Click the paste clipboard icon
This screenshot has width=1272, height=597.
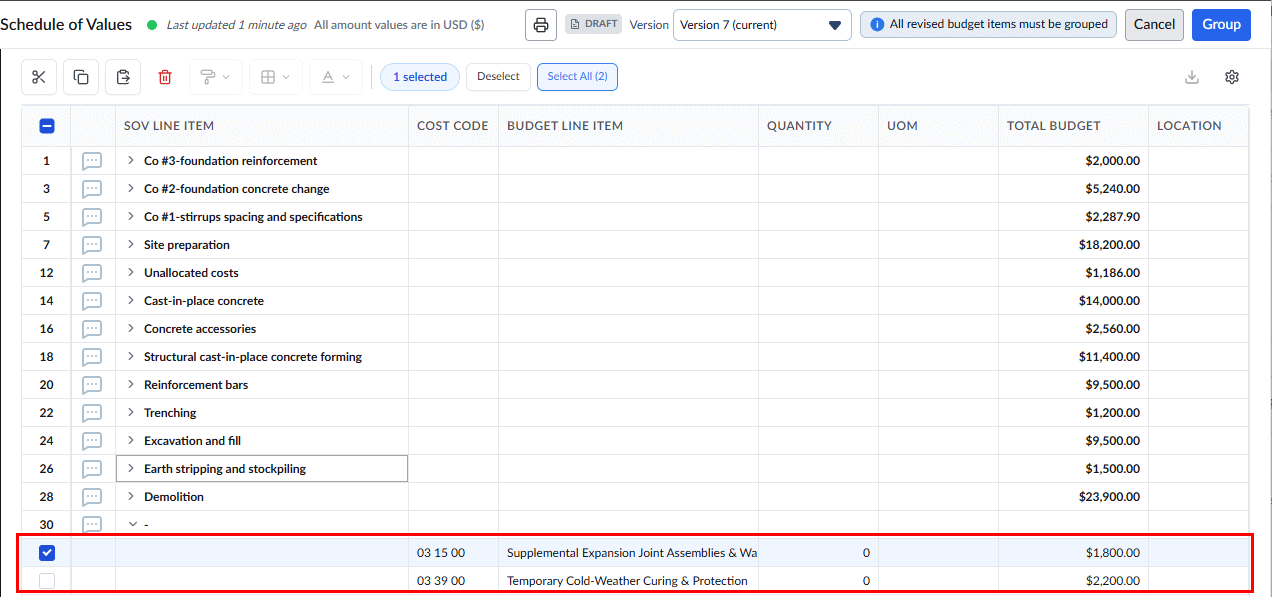click(x=123, y=77)
